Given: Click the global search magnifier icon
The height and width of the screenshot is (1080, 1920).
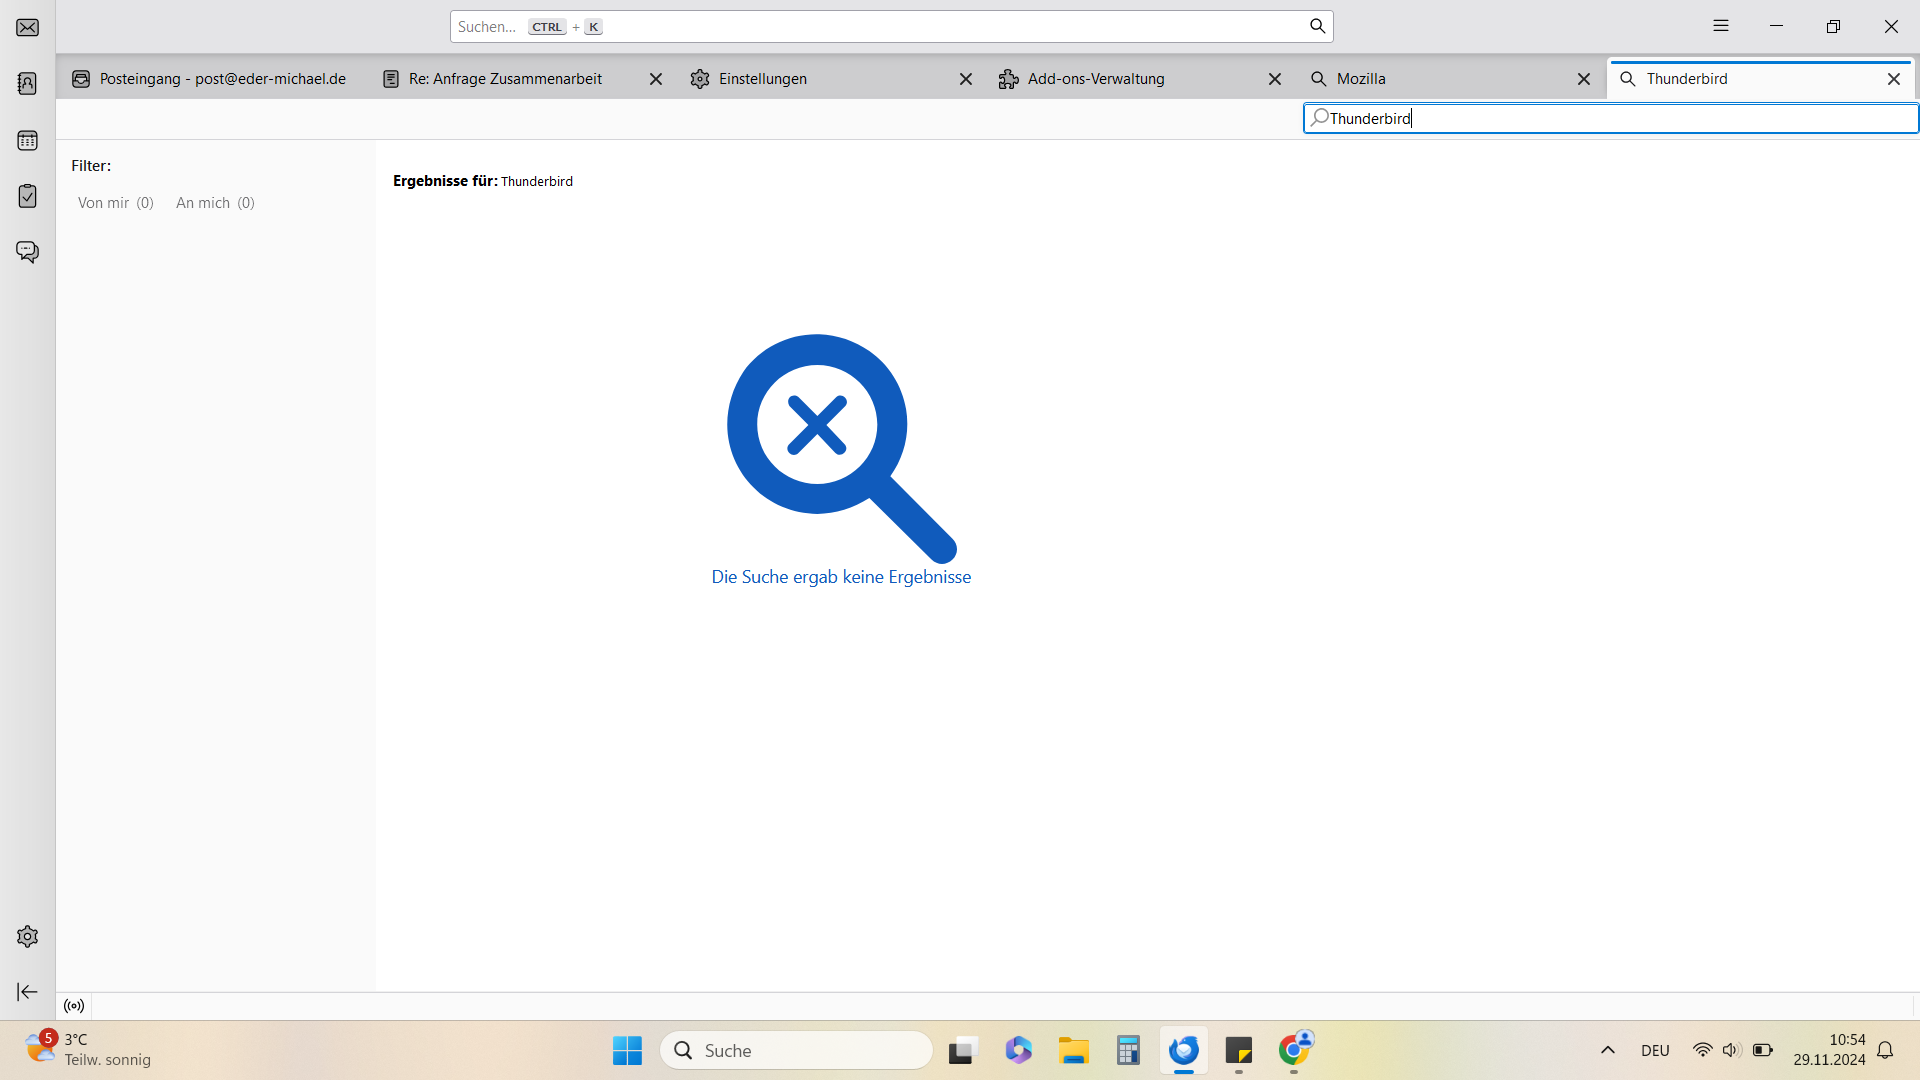Looking at the screenshot, I should click(x=1317, y=27).
